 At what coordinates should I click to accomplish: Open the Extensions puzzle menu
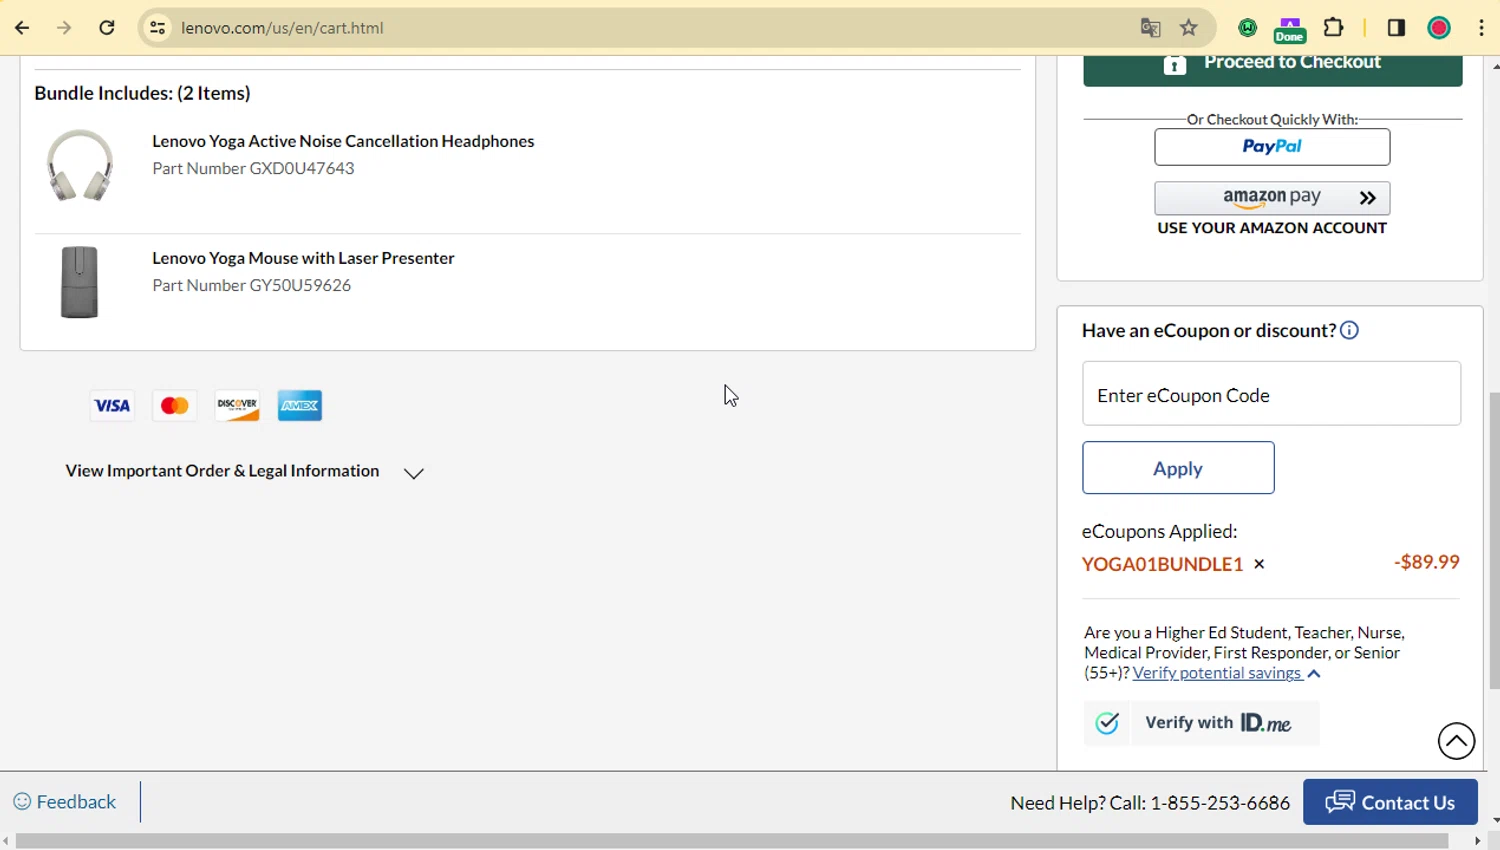(1334, 28)
